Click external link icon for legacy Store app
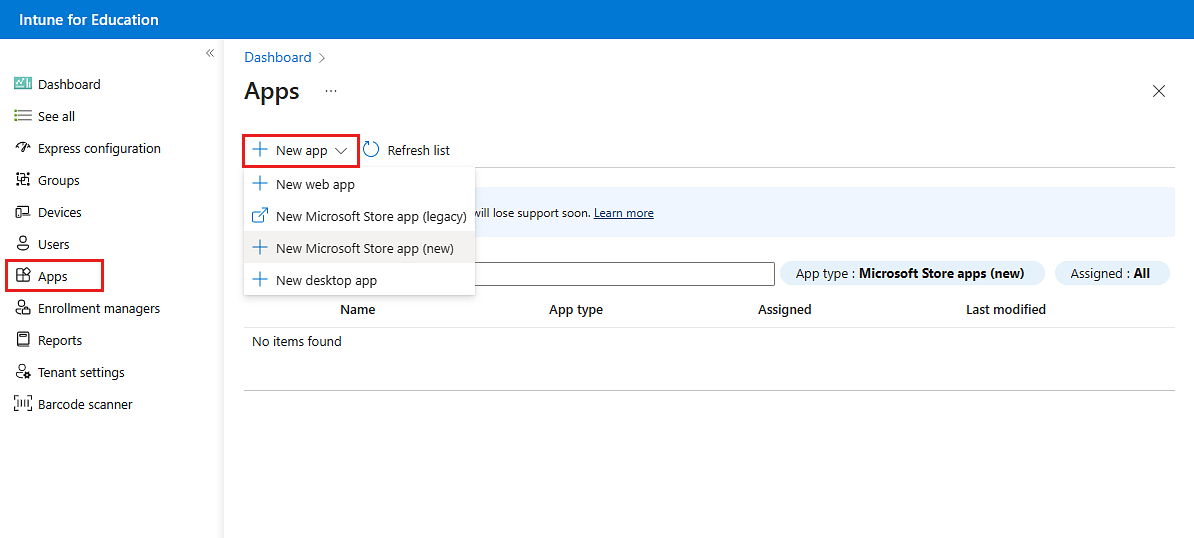Viewport: 1194px width, 538px height. [x=260, y=216]
